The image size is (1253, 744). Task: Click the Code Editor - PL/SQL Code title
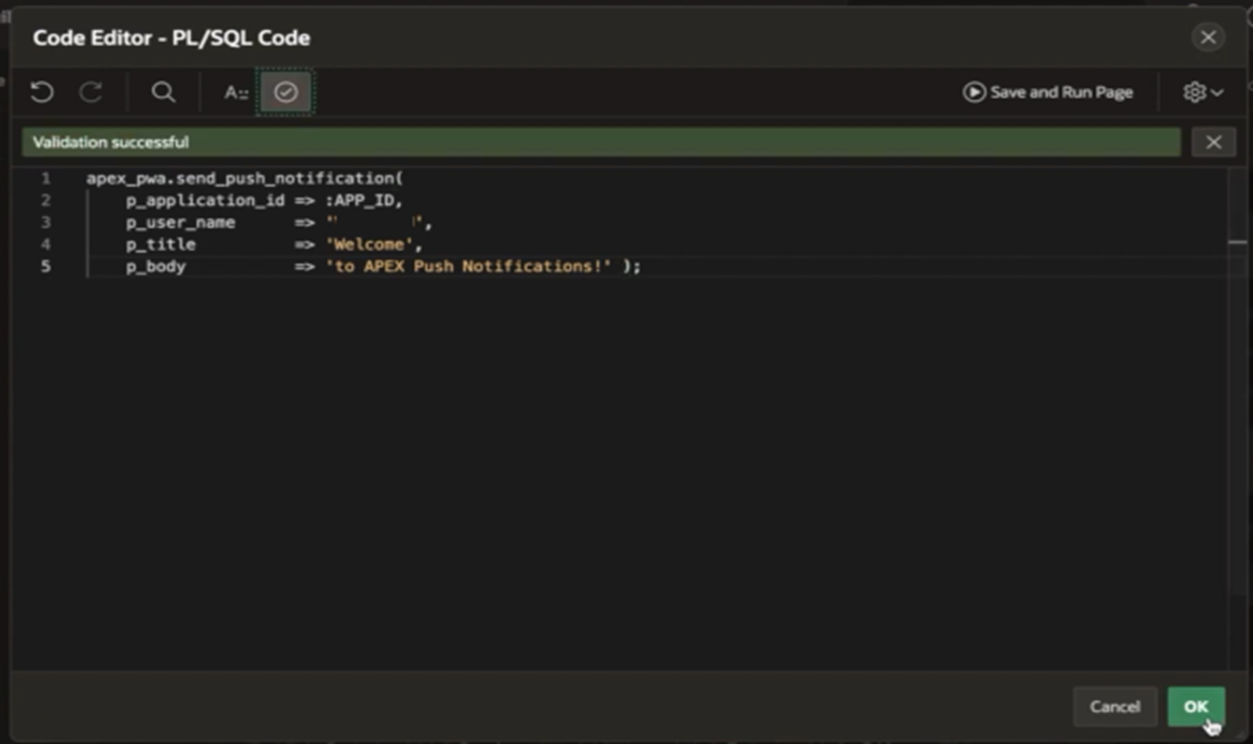point(171,38)
